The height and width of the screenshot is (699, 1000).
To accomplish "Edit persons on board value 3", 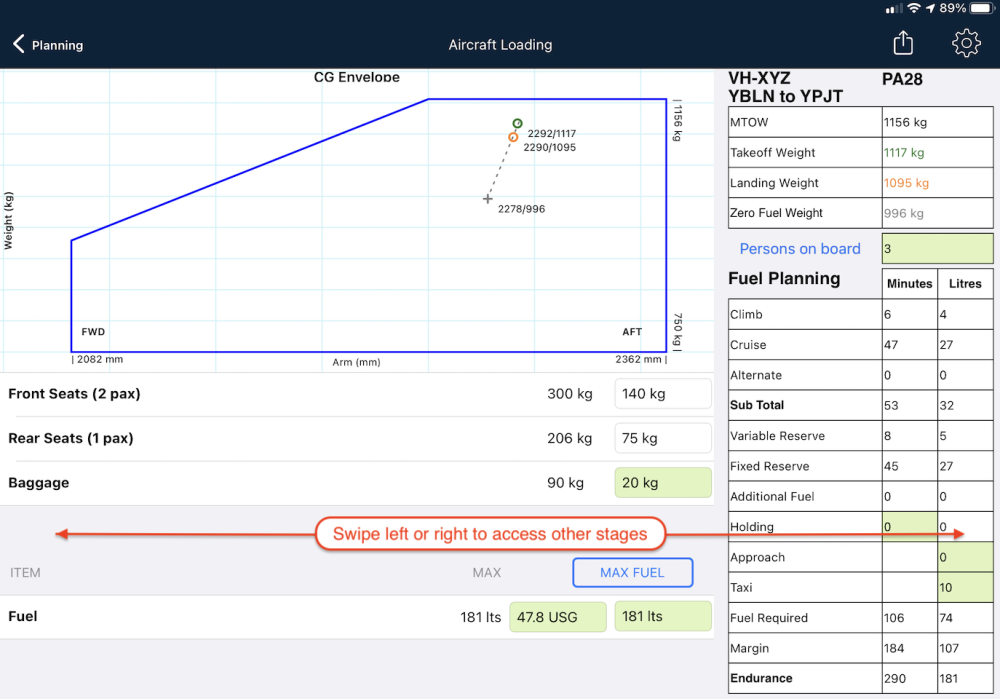I will [x=938, y=249].
